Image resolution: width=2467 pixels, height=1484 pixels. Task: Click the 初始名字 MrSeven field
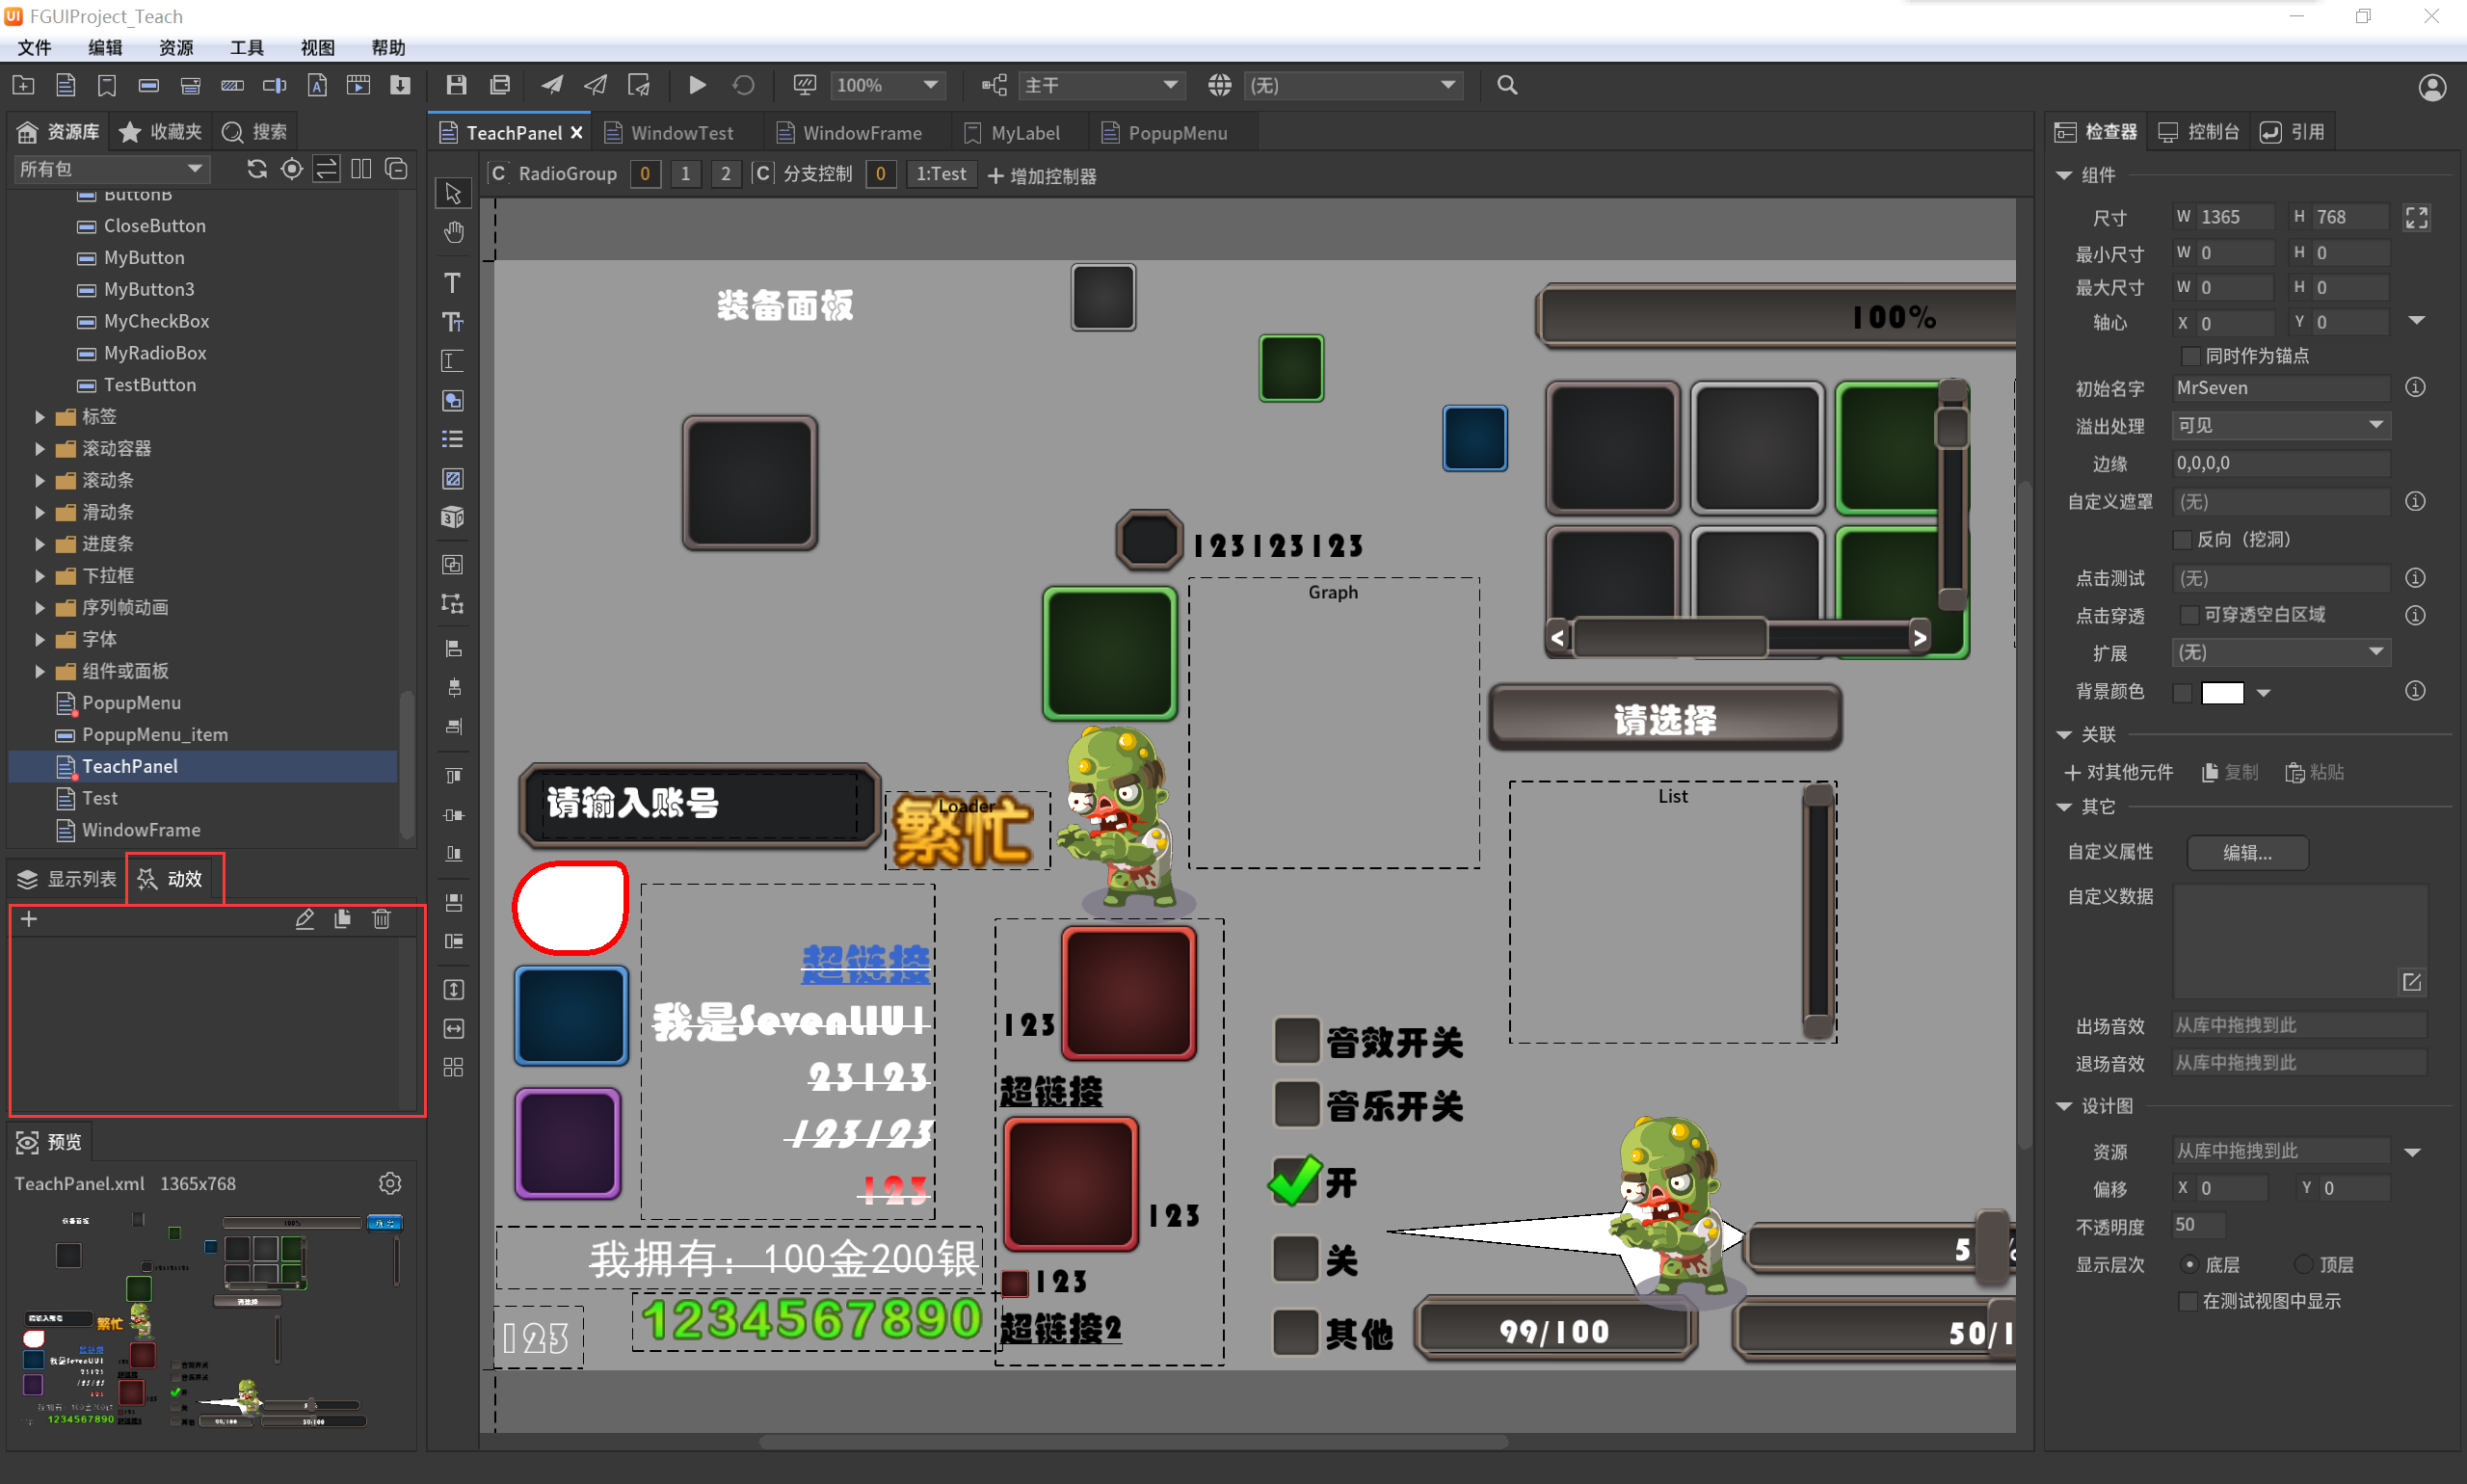(x=2281, y=388)
